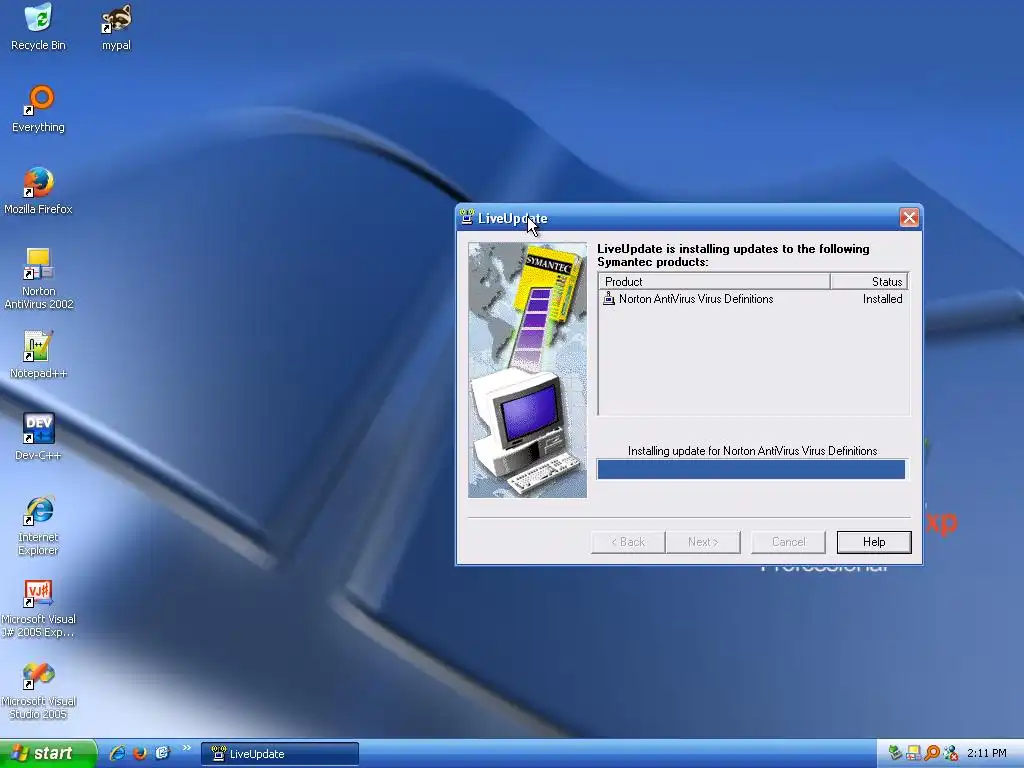The image size is (1024, 768).
Task: Click the Status column header
Action: pos(869,281)
